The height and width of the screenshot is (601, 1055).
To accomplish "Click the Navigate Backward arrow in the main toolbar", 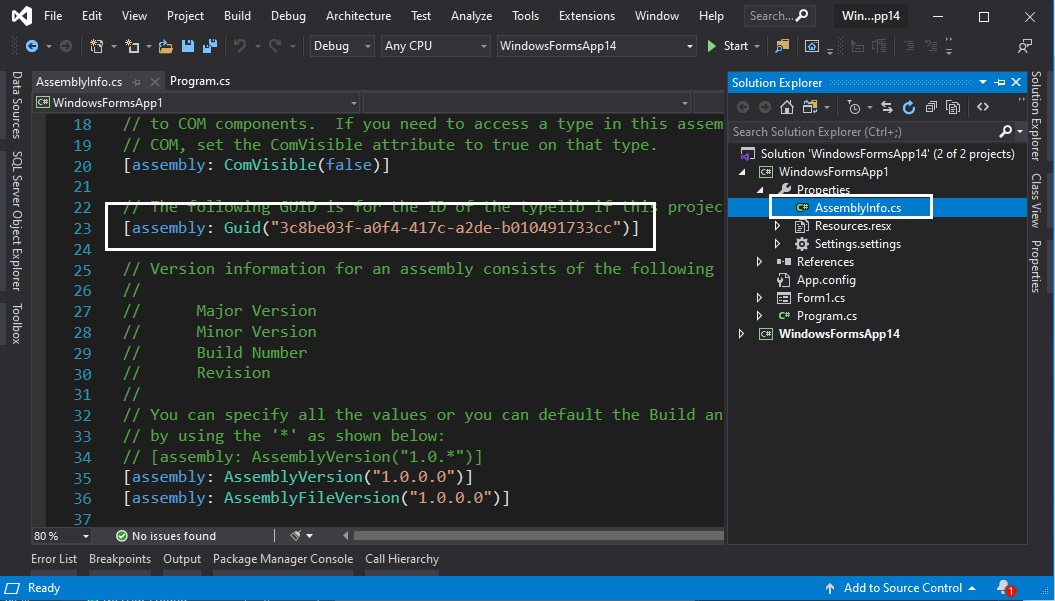I will [32, 46].
